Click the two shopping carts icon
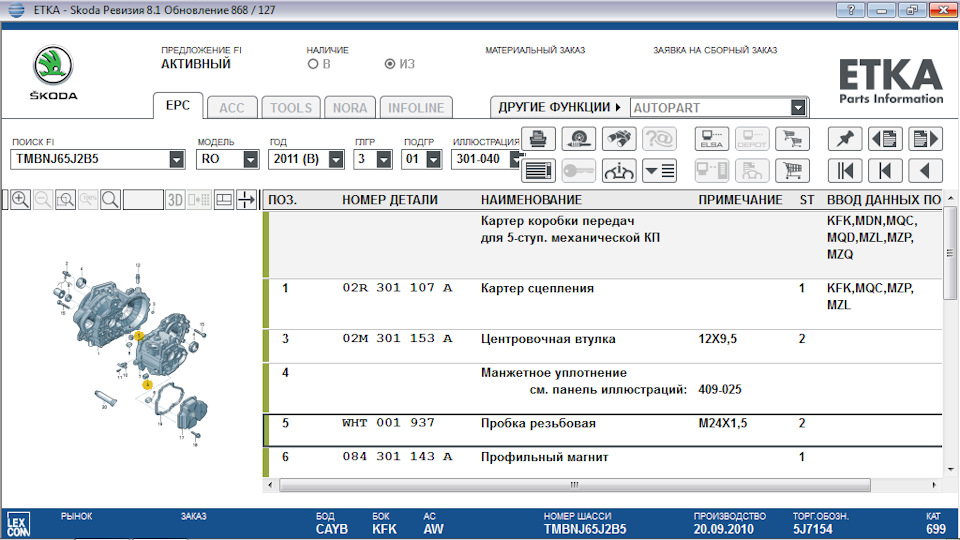 pos(792,139)
